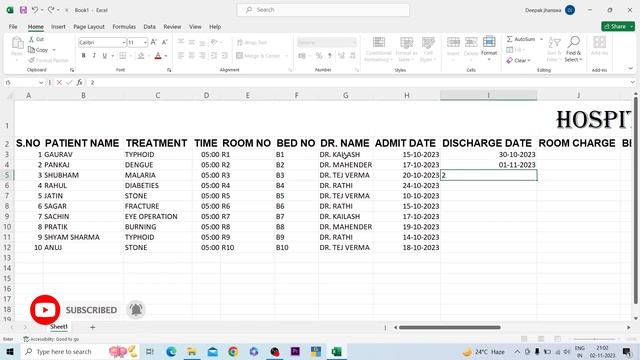
Task: Click the Deepak account avatar
Action: [x=570, y=10]
